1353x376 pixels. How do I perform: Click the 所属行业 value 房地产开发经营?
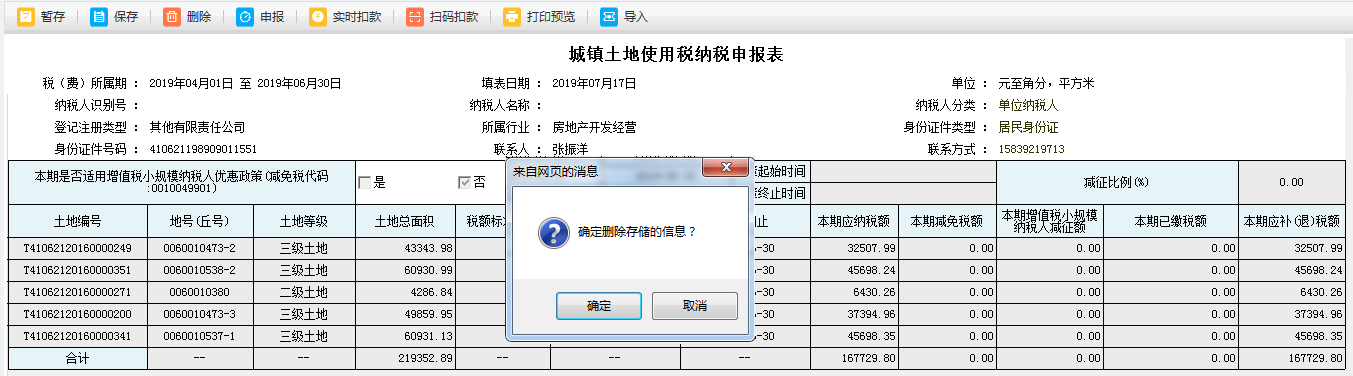(x=595, y=127)
